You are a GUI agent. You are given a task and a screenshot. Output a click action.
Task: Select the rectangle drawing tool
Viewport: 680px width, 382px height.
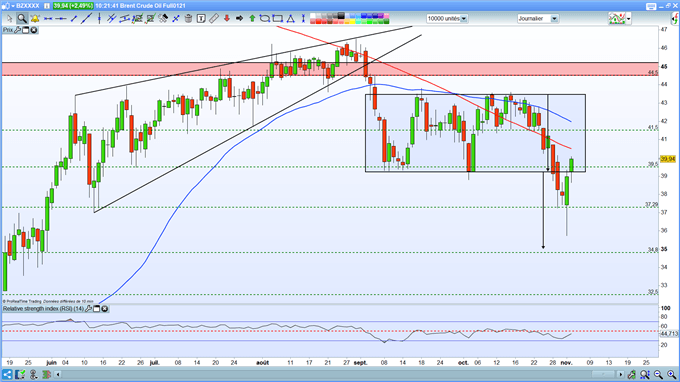pos(278,18)
